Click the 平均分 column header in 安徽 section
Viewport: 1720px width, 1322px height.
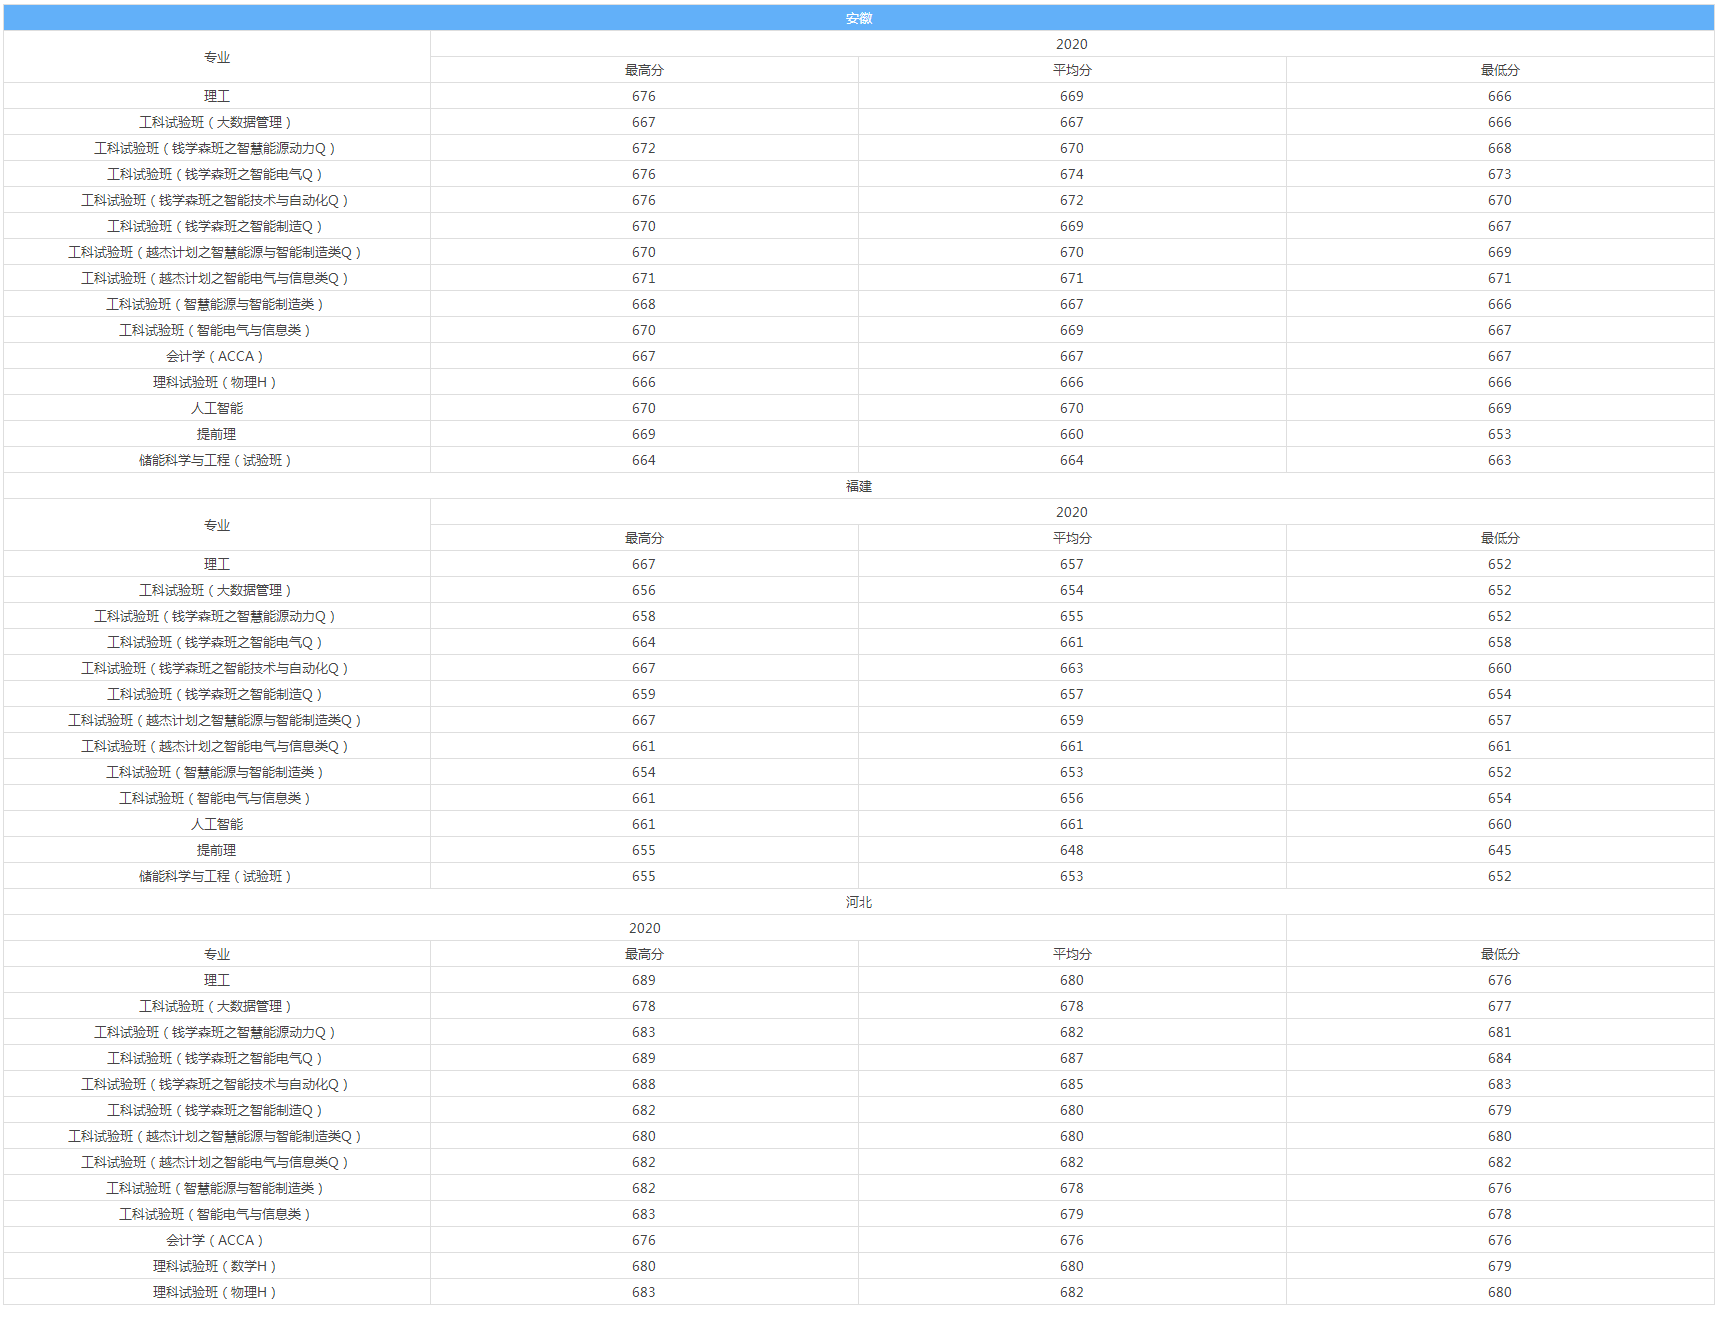(1071, 70)
